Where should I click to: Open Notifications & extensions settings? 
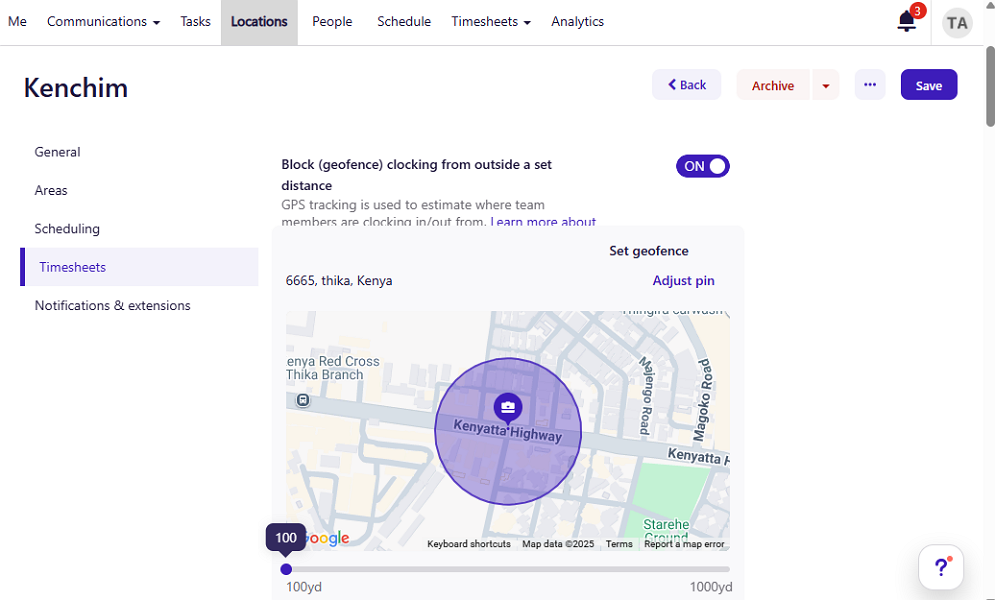112,306
